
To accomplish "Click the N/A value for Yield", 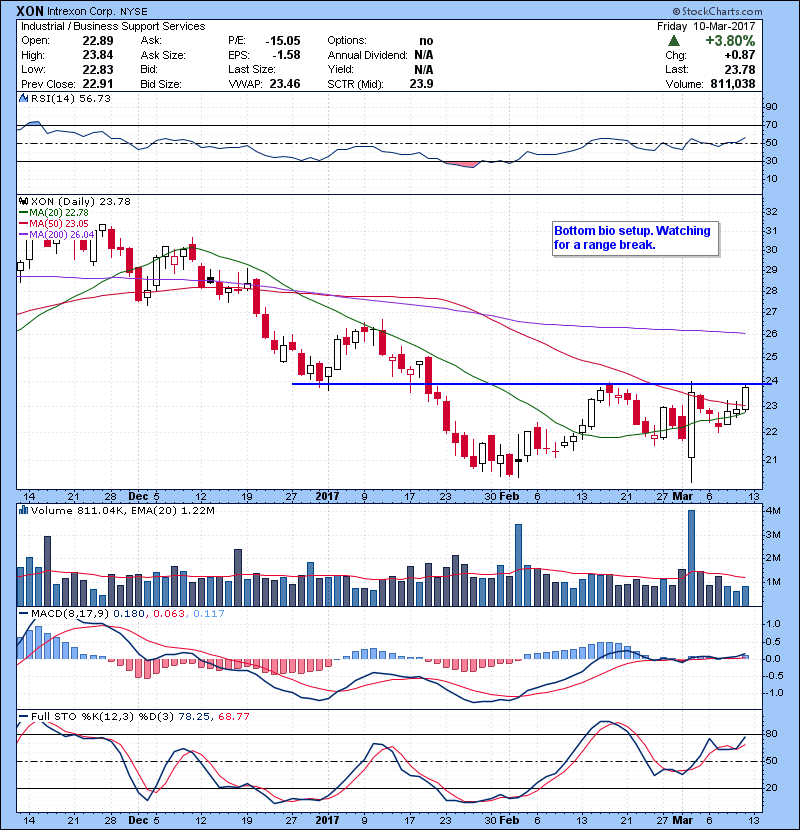I will pos(424,69).
